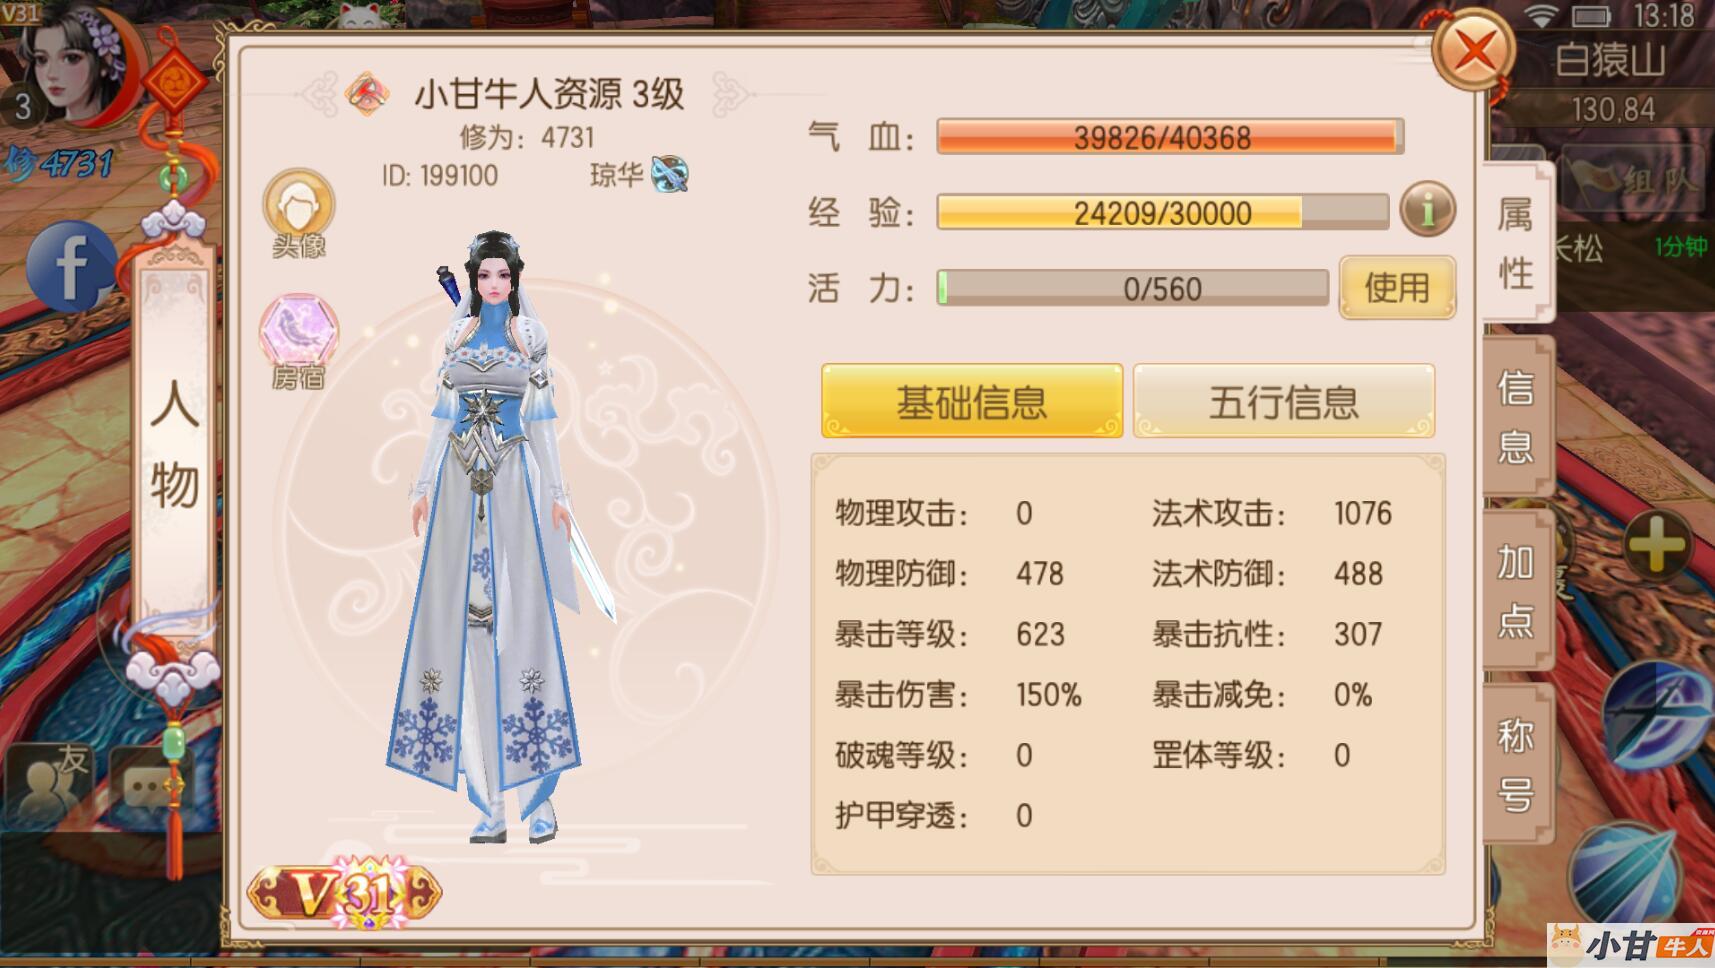Viewport: 1715px width, 968px height.
Task: Tap the Facebook share icon
Action: click(70, 267)
